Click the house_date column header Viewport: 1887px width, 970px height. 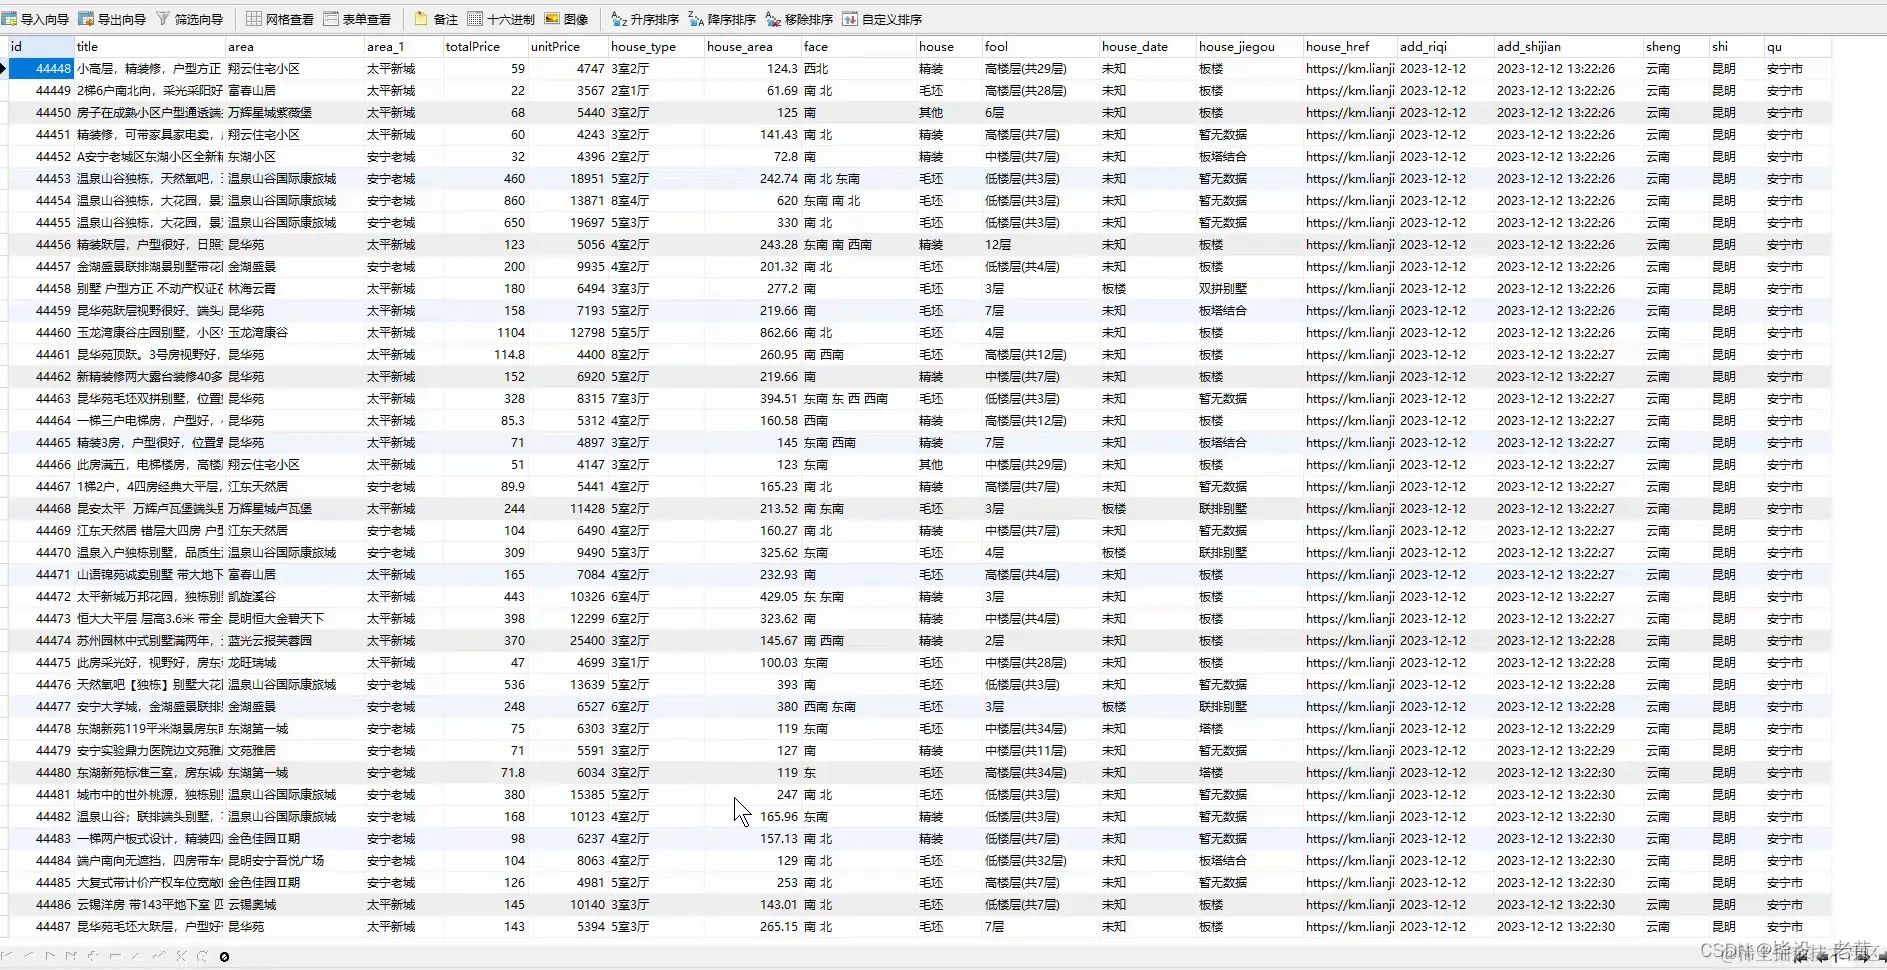[1148, 46]
